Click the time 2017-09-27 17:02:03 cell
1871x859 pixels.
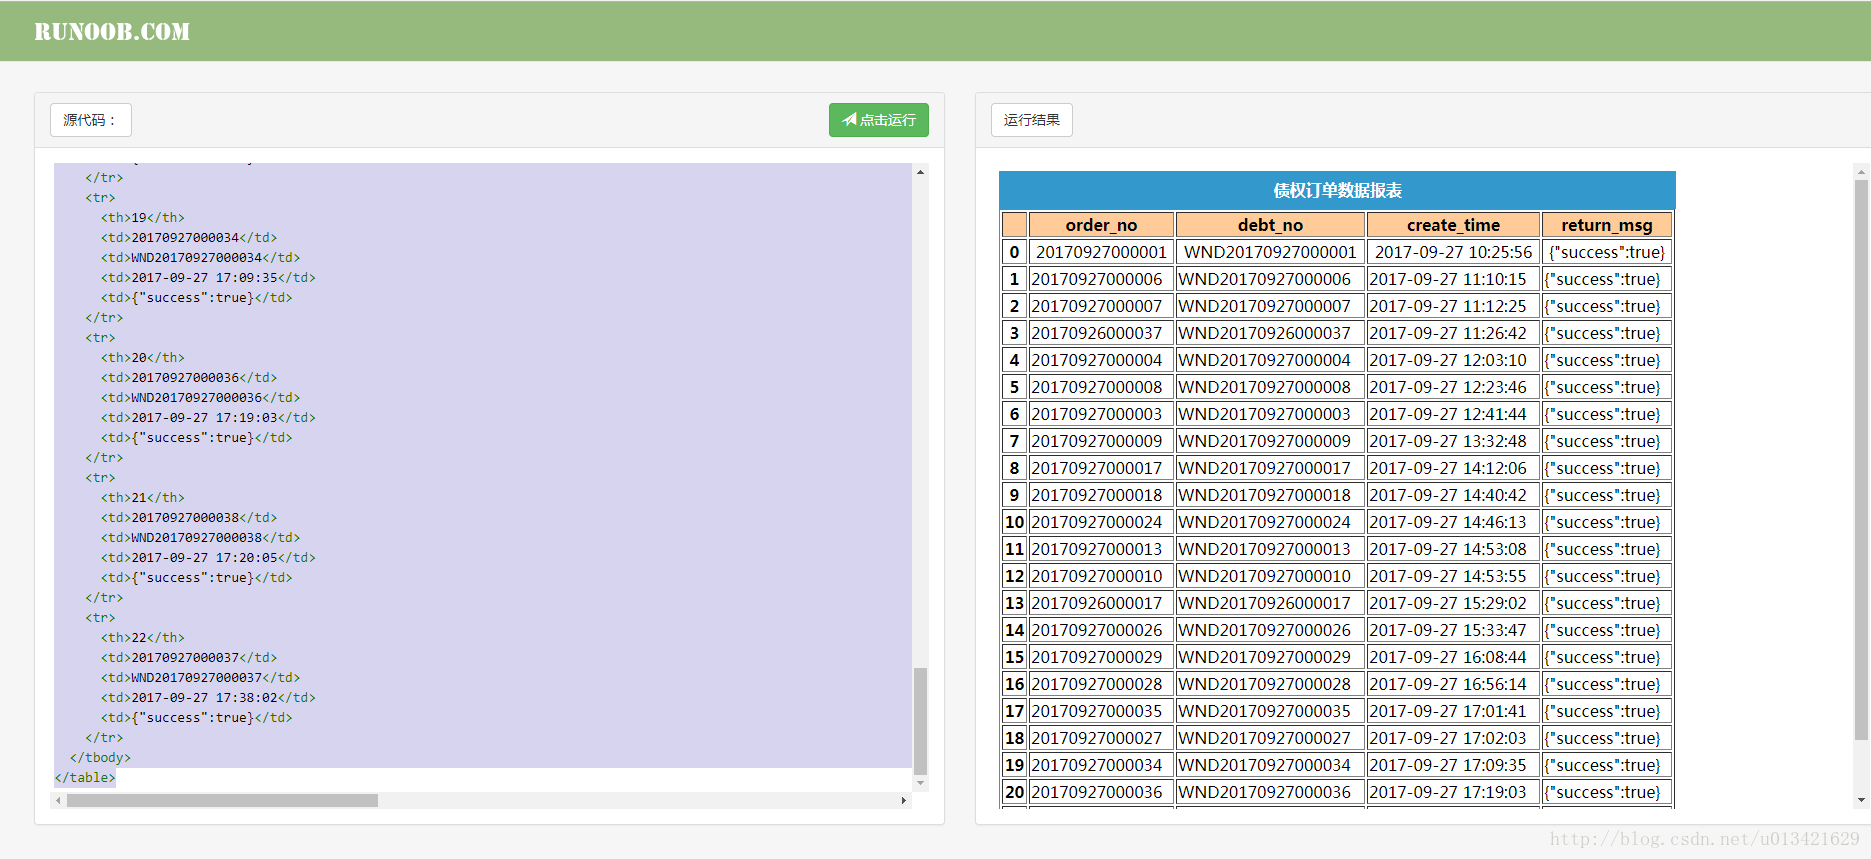point(1453,738)
